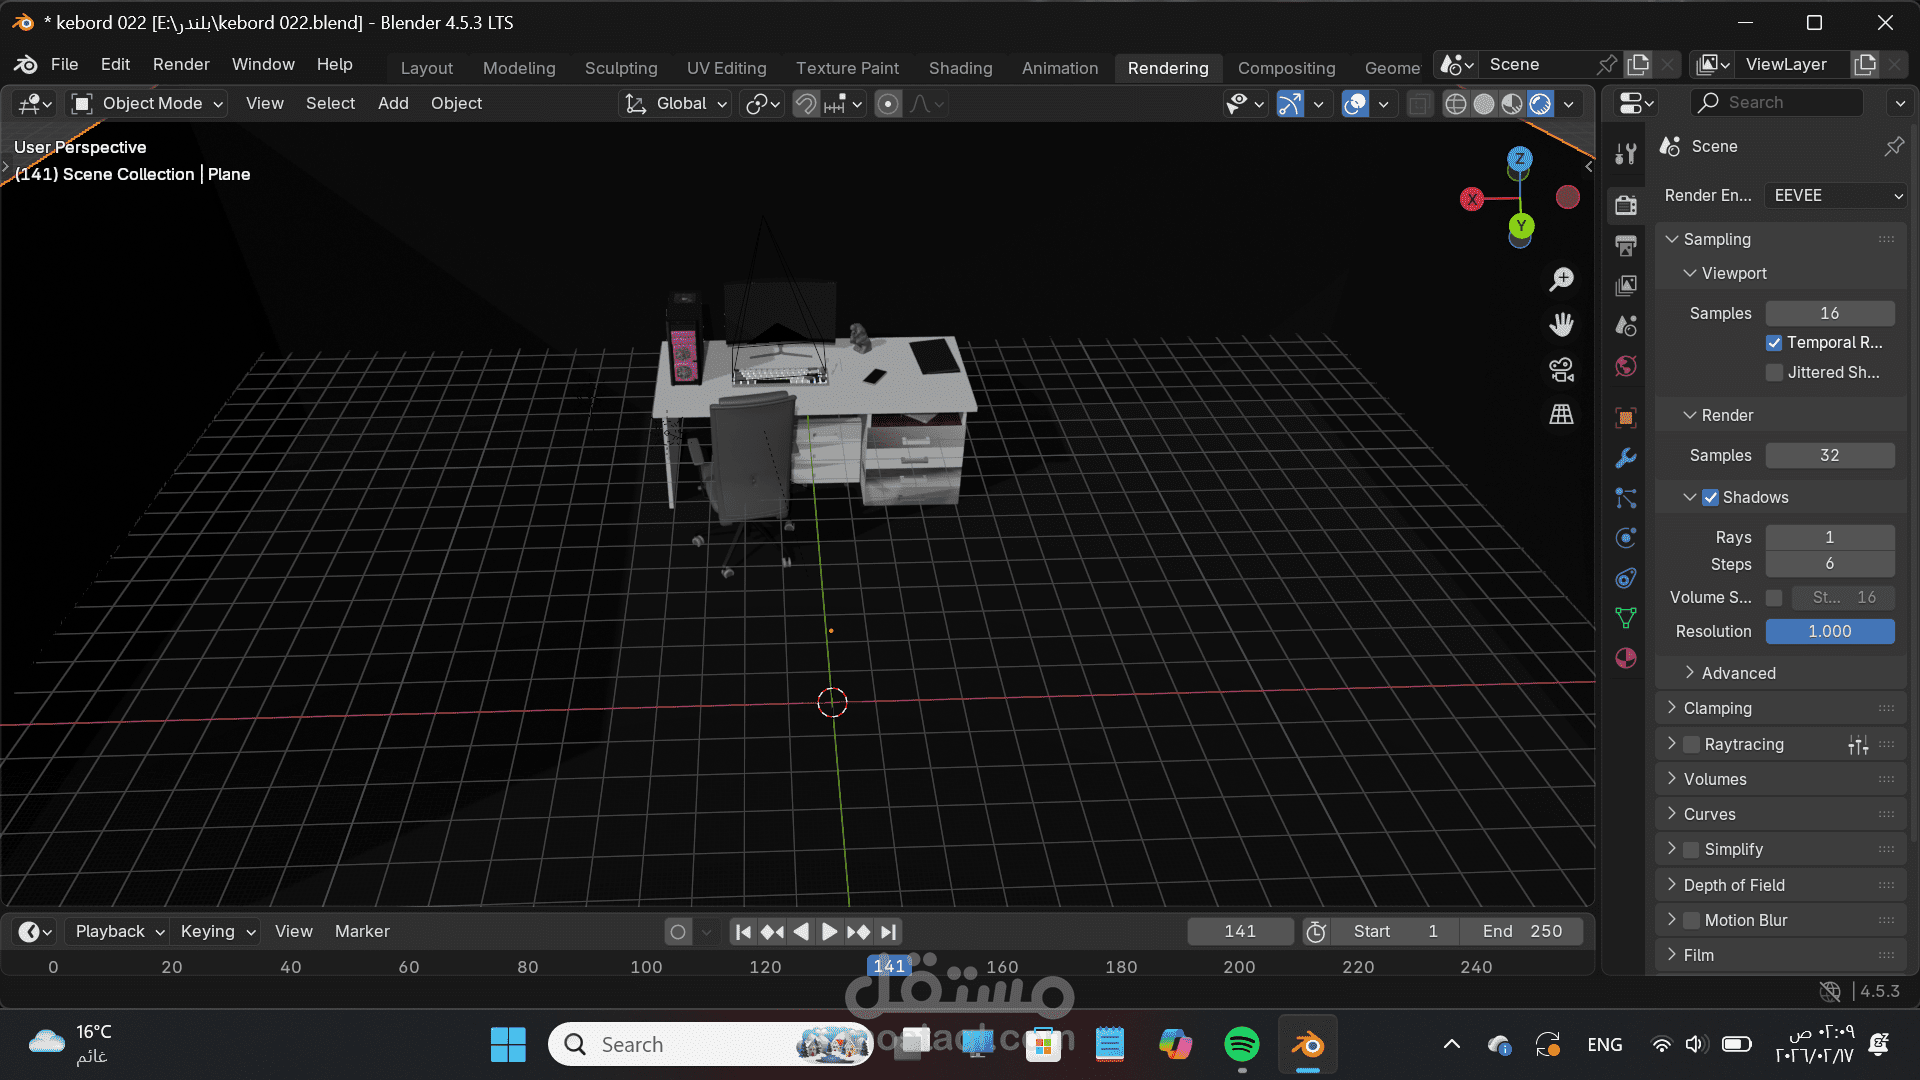Open the Render menu
This screenshot has width=1920, height=1080.
(x=181, y=64)
